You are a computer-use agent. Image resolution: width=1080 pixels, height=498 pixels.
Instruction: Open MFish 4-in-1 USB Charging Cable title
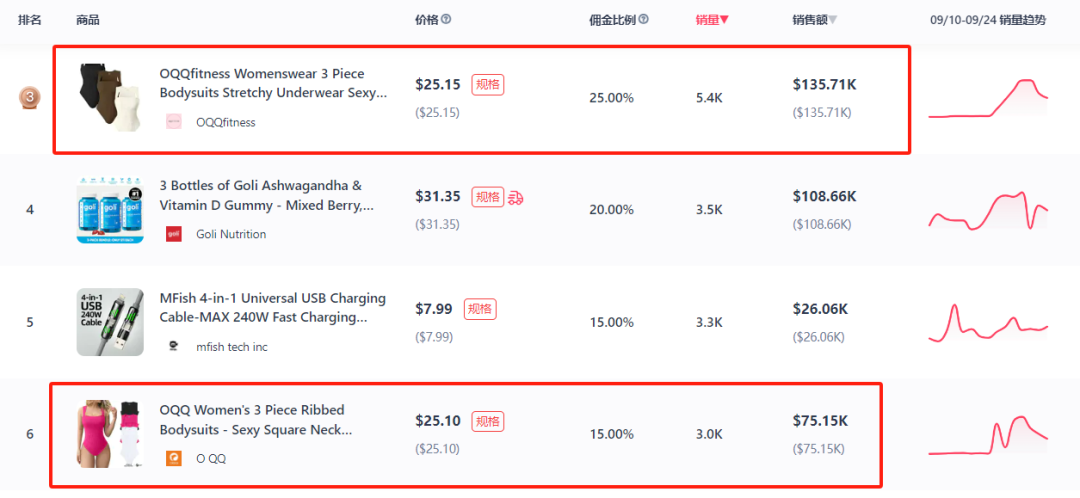pyautogui.click(x=273, y=308)
